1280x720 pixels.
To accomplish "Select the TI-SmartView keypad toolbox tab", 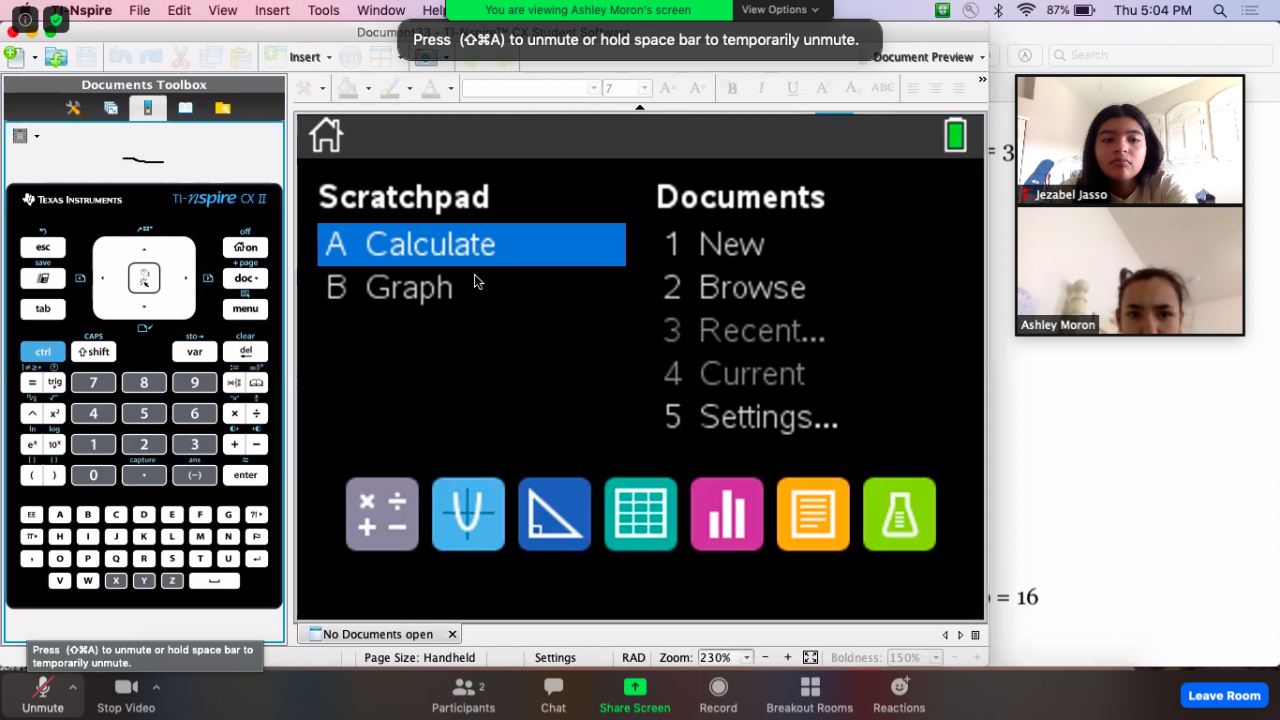I will pyautogui.click(x=148, y=108).
